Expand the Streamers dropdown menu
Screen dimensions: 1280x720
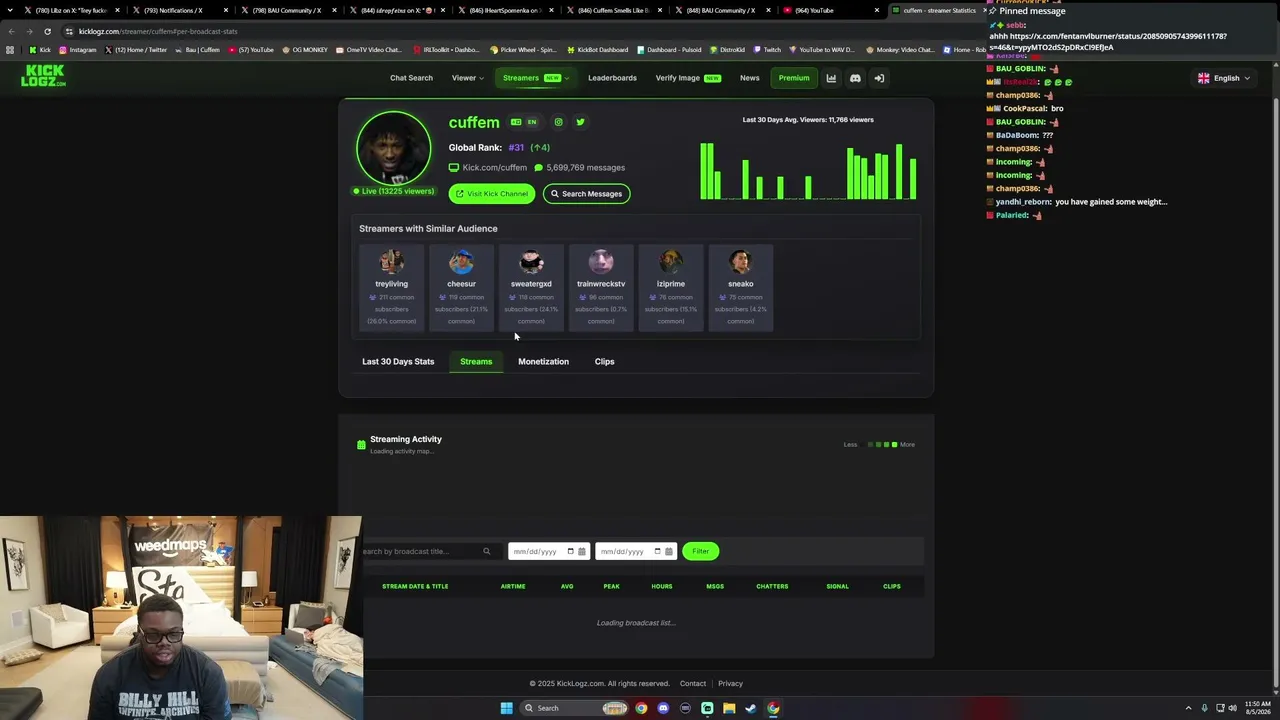click(535, 78)
